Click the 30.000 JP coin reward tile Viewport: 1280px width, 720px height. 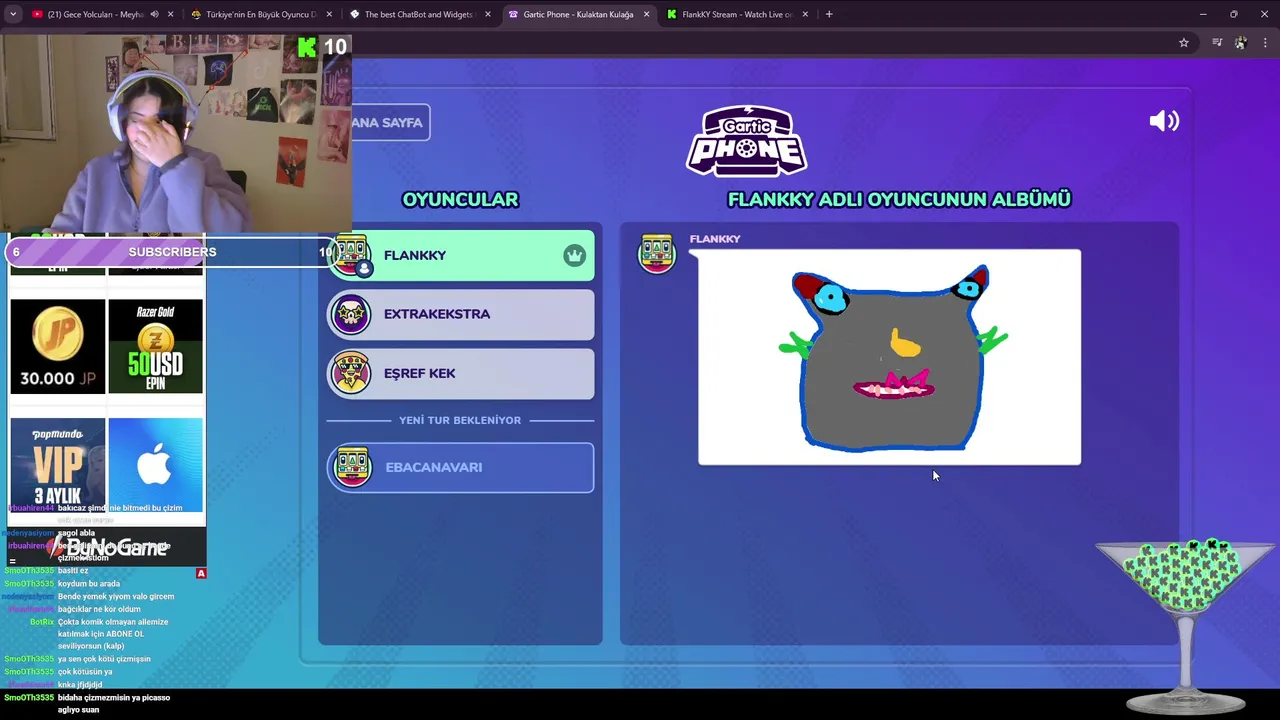(x=57, y=346)
